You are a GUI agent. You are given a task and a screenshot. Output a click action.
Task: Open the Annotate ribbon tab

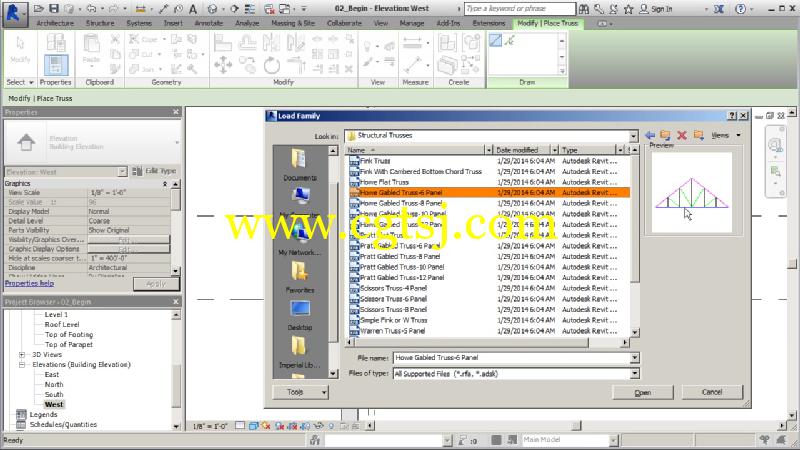coord(209,23)
